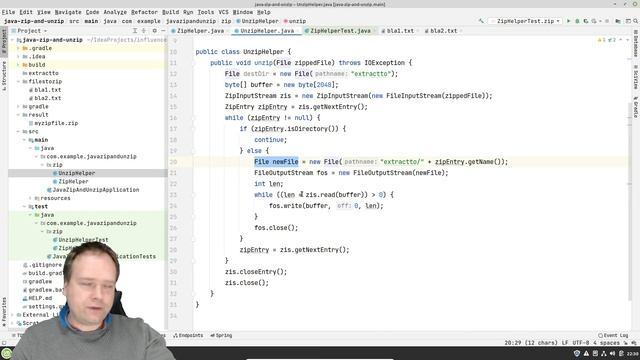The height and width of the screenshot is (360, 640).
Task: Run with coverage using the shield icon
Action: click(586, 21)
